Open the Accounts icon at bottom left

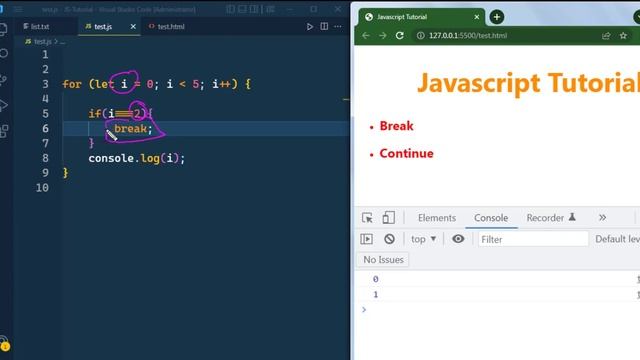(x=4, y=343)
